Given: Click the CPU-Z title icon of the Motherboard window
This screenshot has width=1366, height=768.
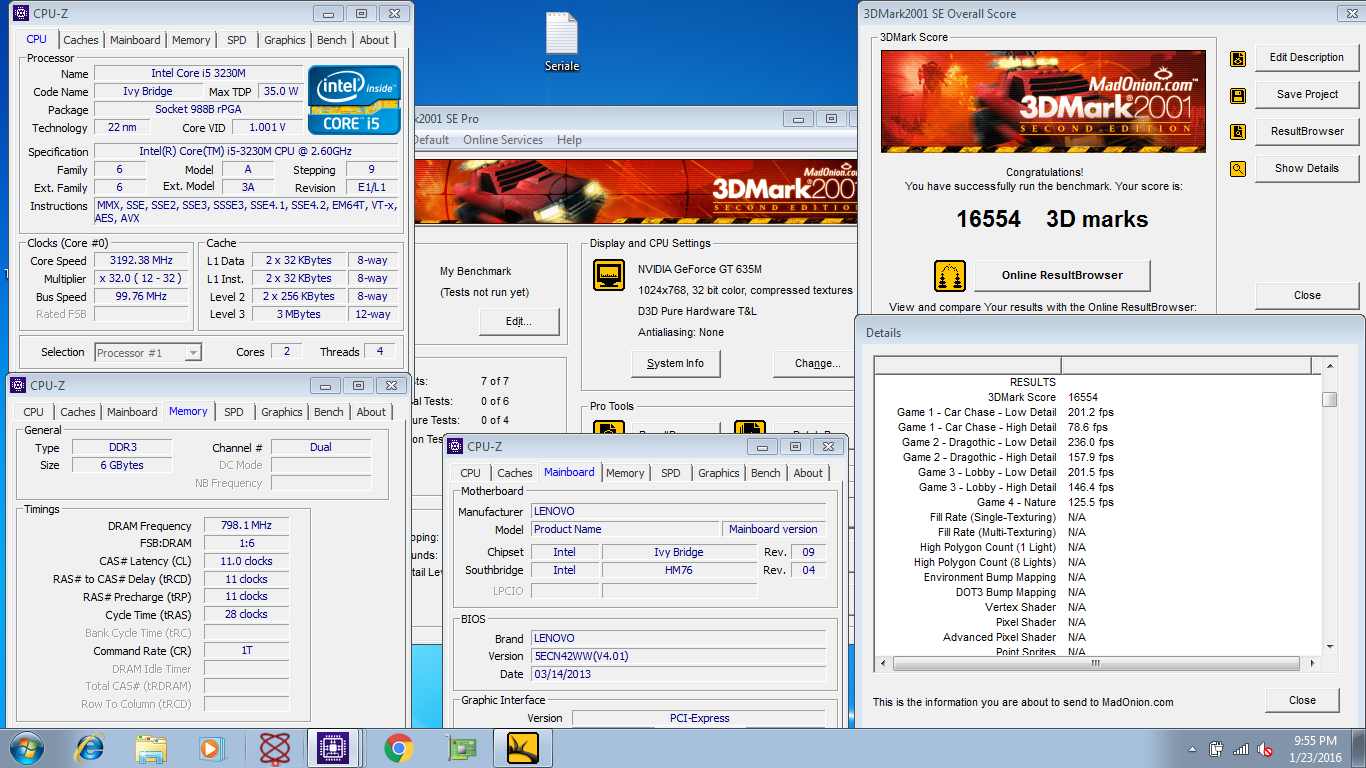Looking at the screenshot, I should click(454, 446).
